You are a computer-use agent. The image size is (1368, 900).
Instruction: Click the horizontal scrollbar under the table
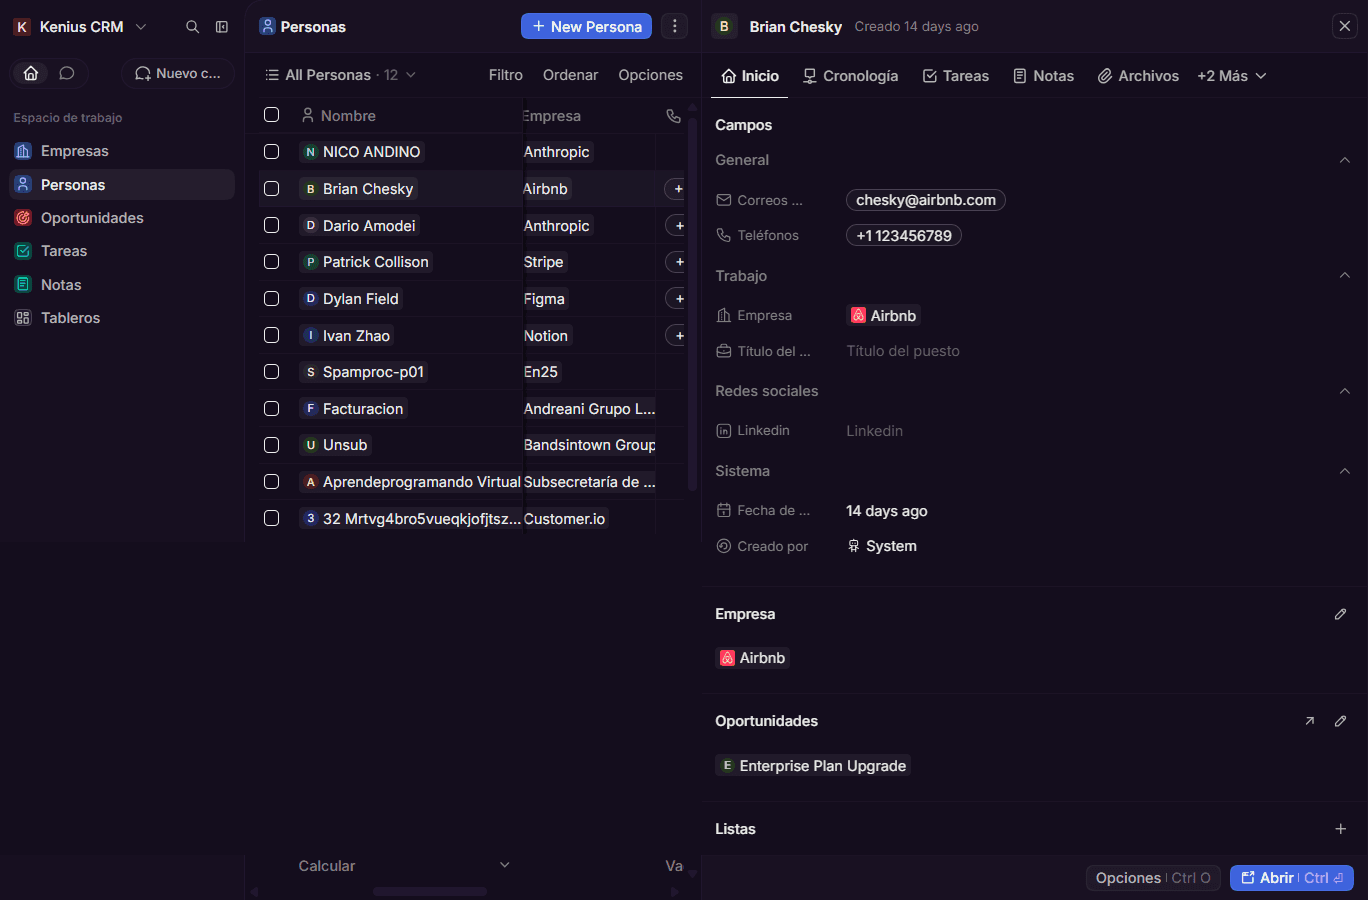click(430, 891)
